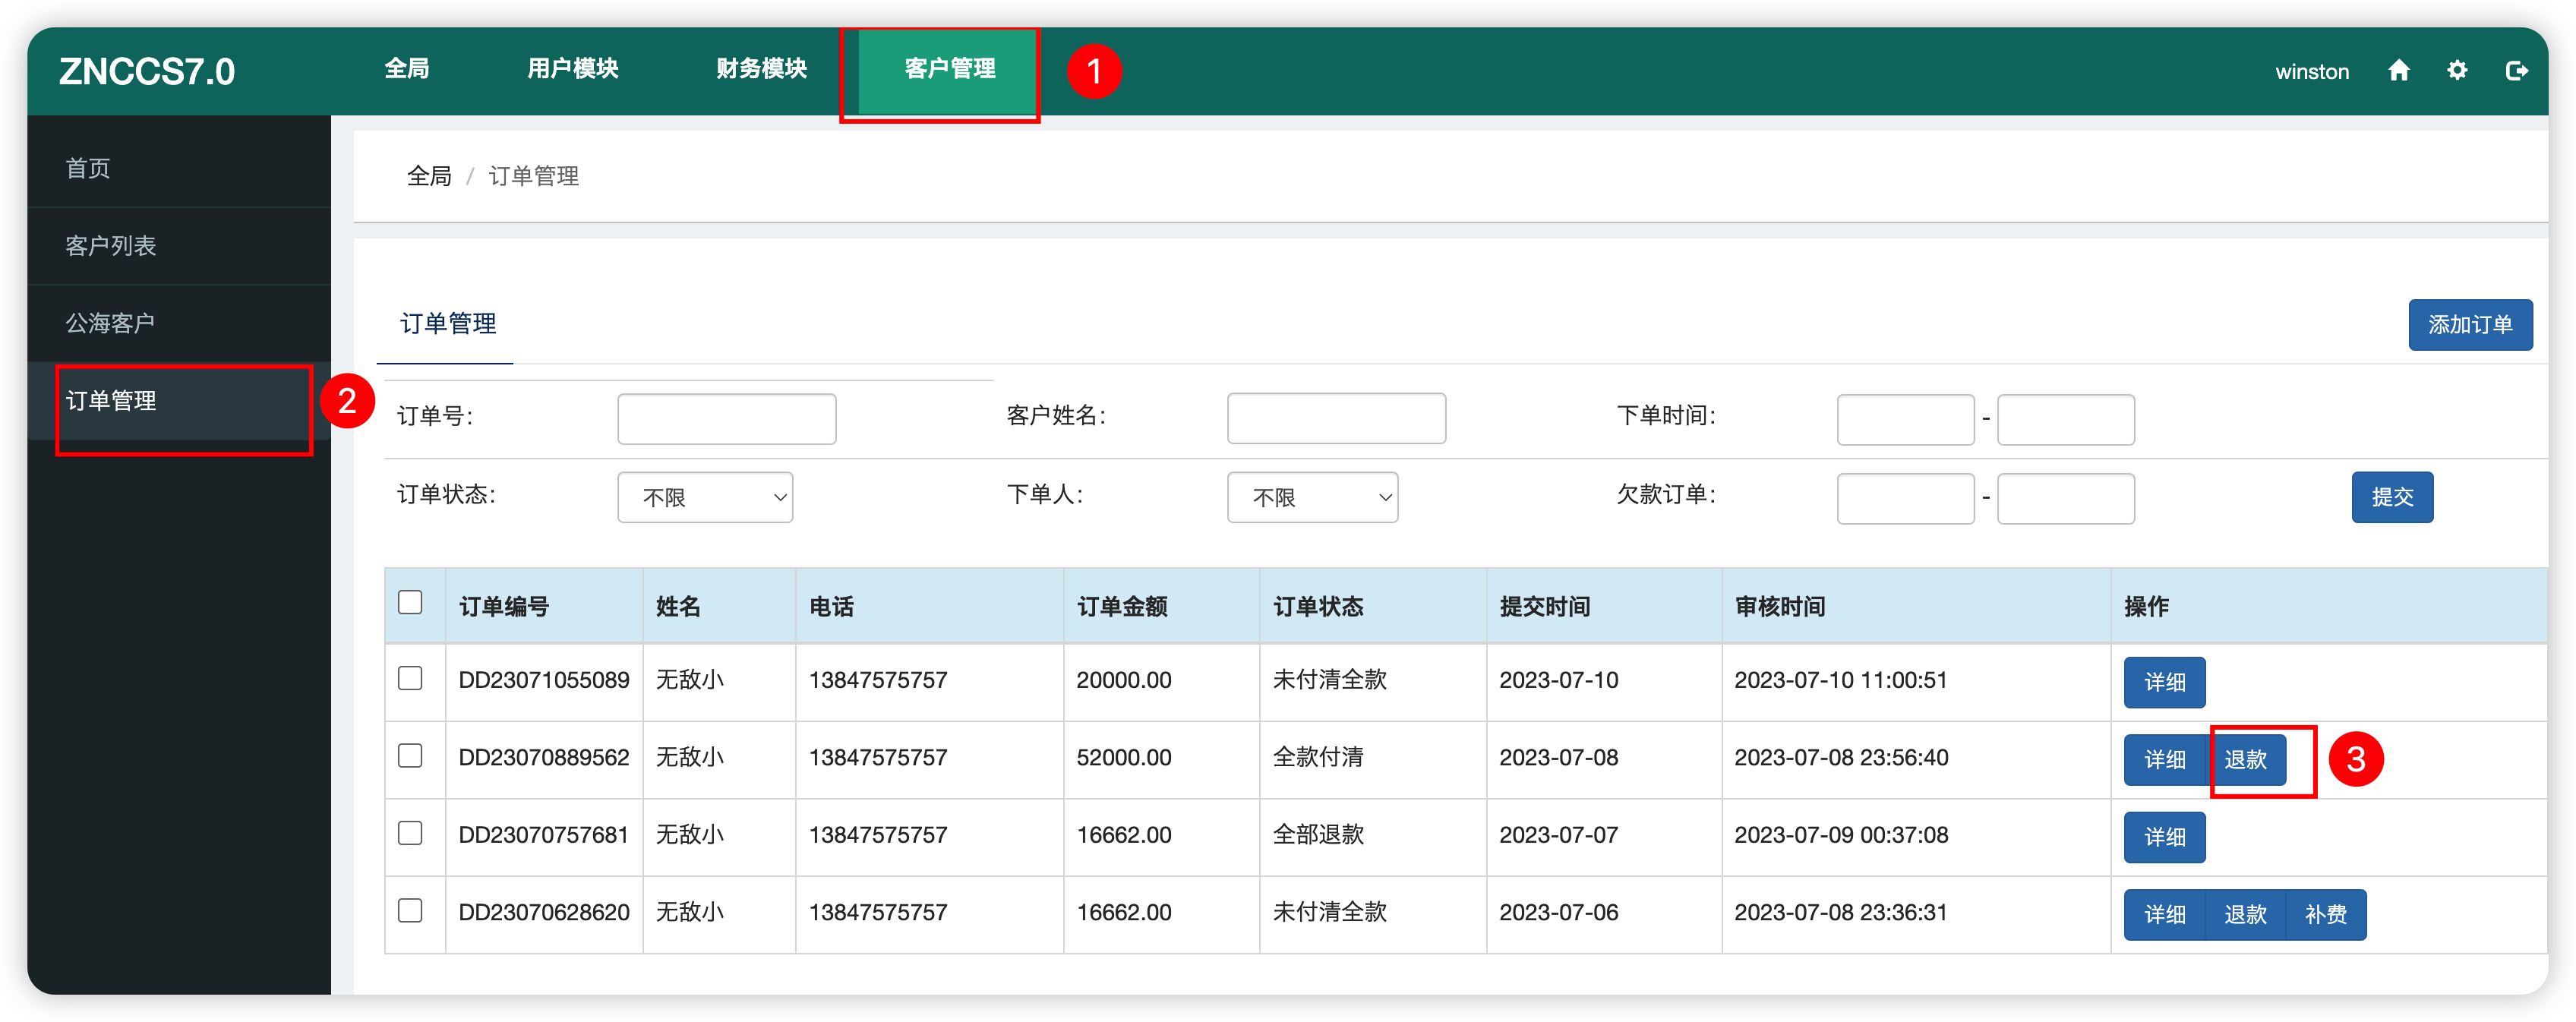View 详细 for order DD23070889562
This screenshot has height=1022, width=2576.
tap(2164, 759)
